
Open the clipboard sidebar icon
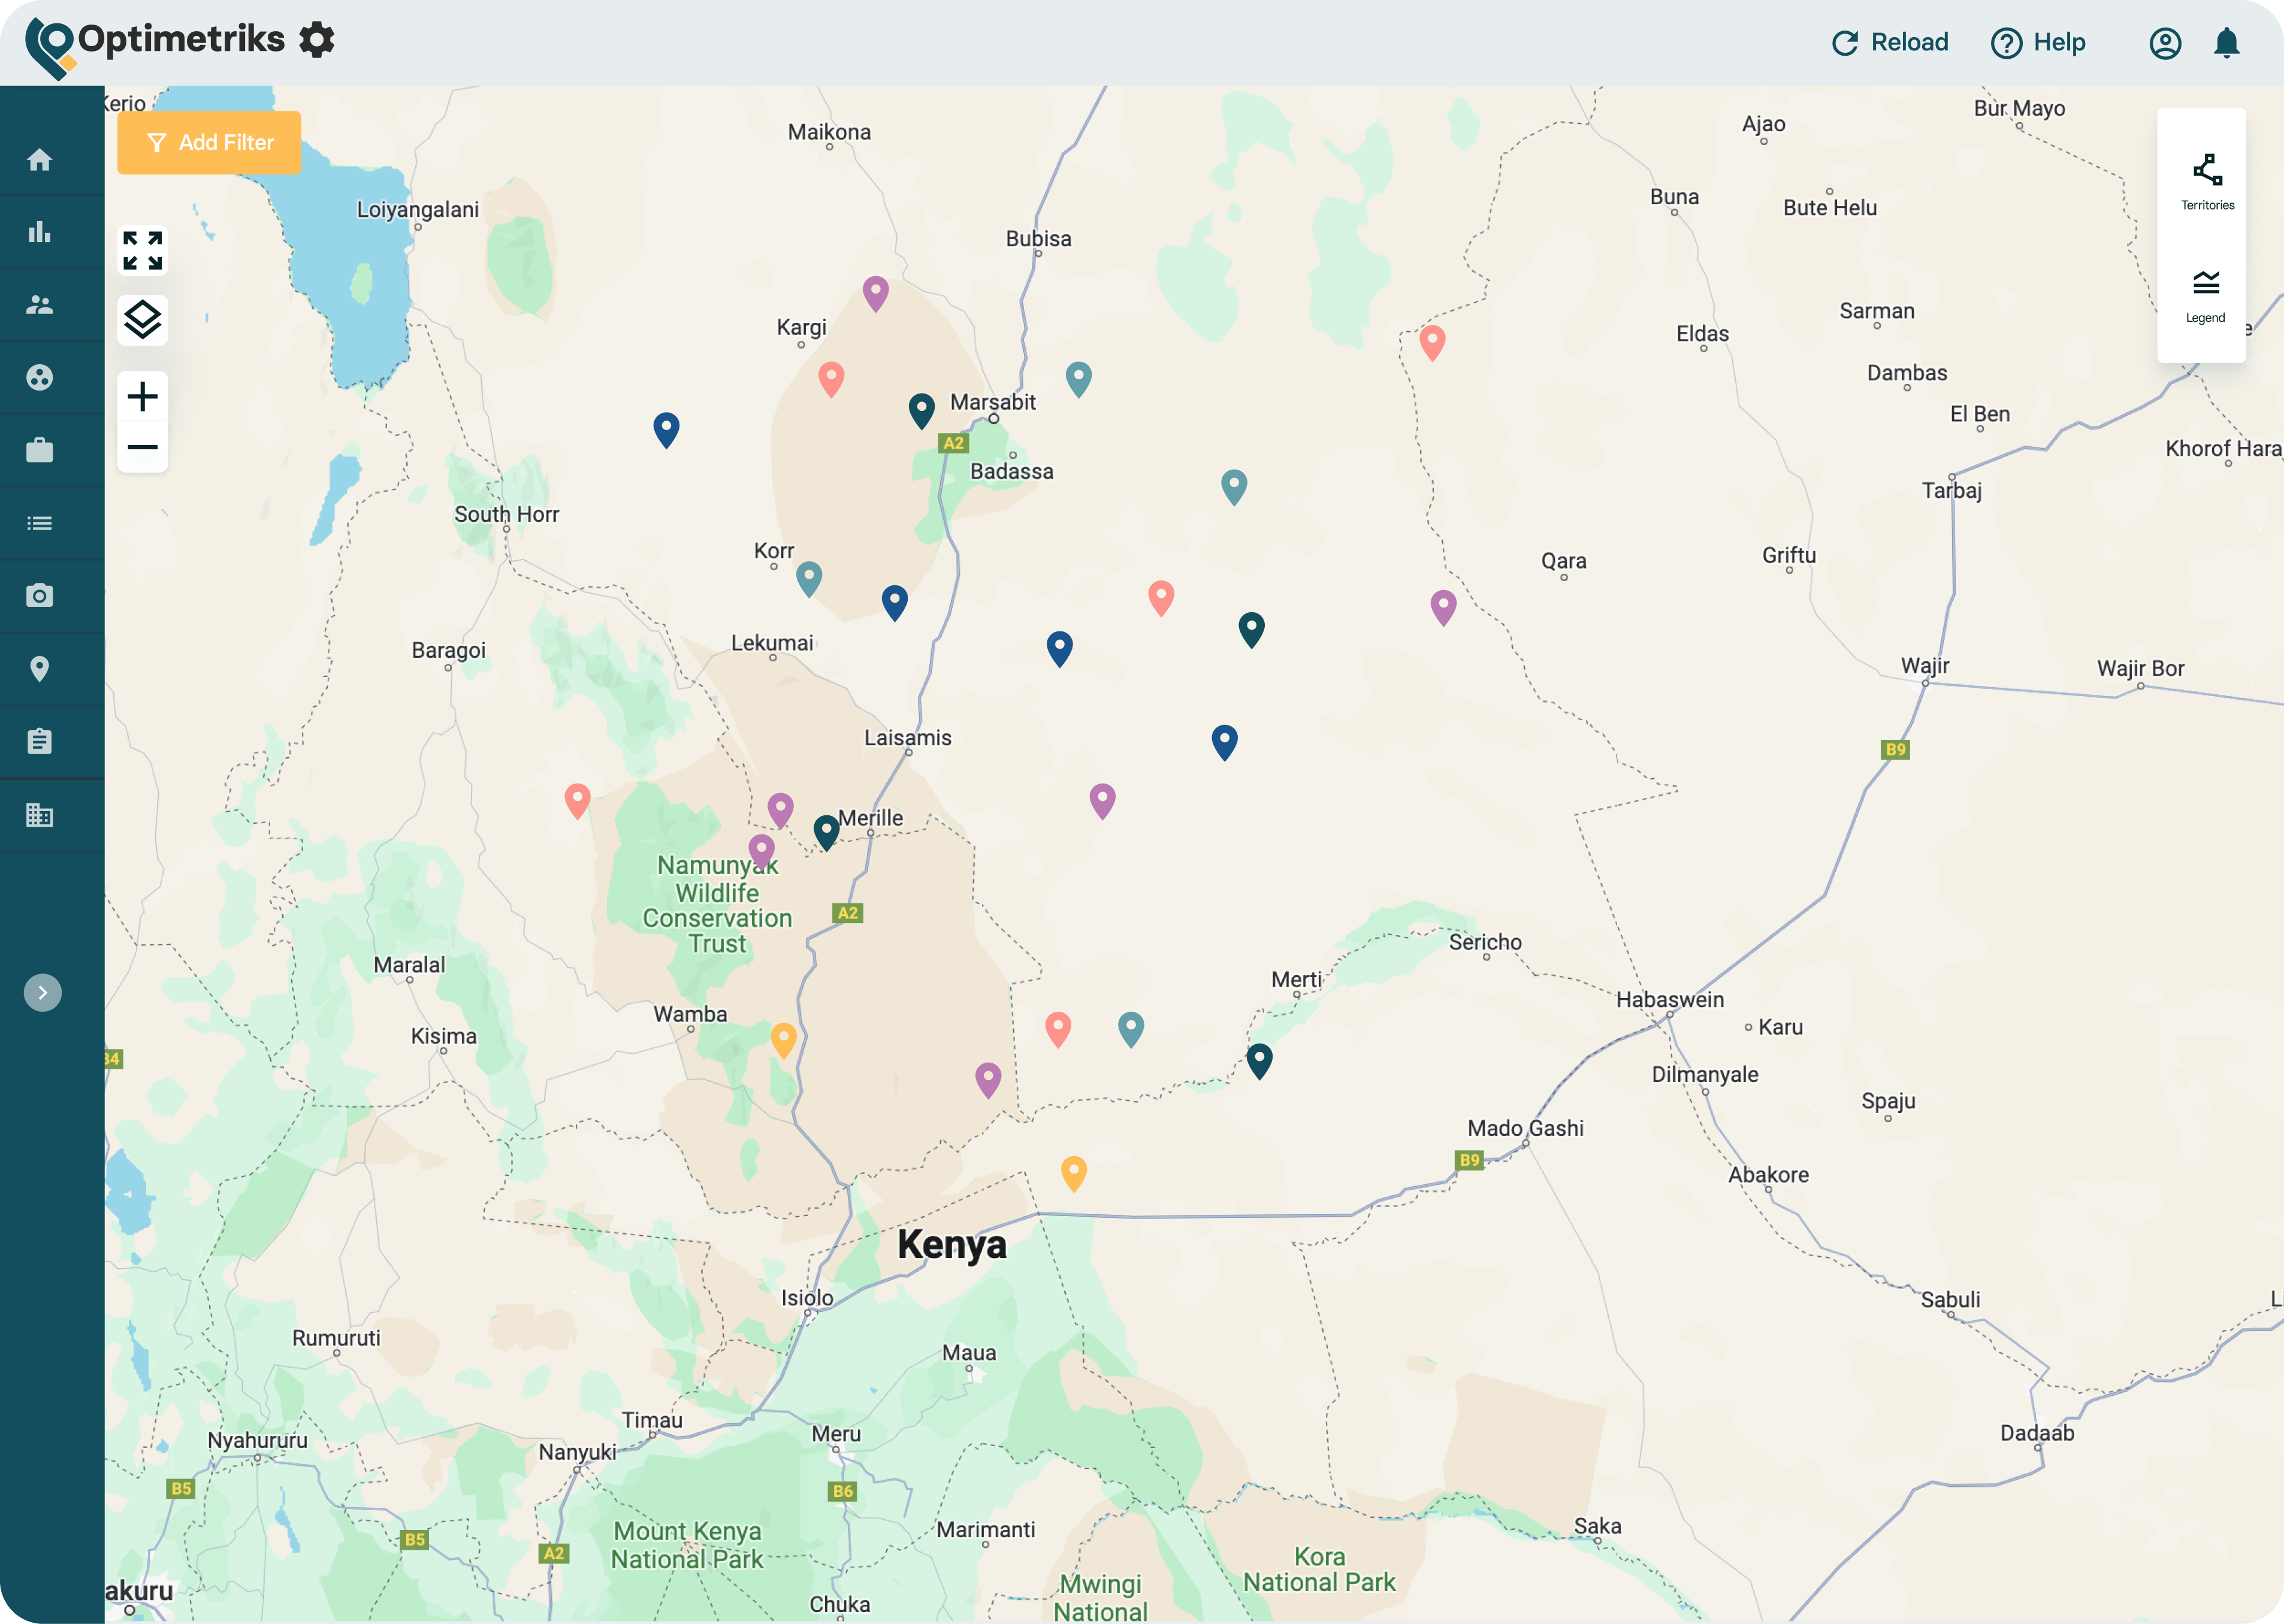click(x=40, y=742)
